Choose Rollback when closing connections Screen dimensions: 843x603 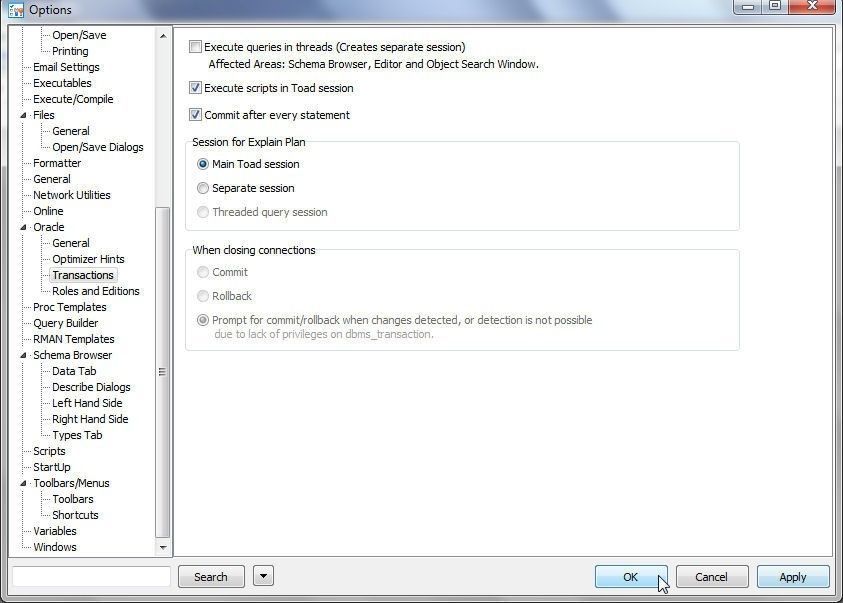[203, 296]
